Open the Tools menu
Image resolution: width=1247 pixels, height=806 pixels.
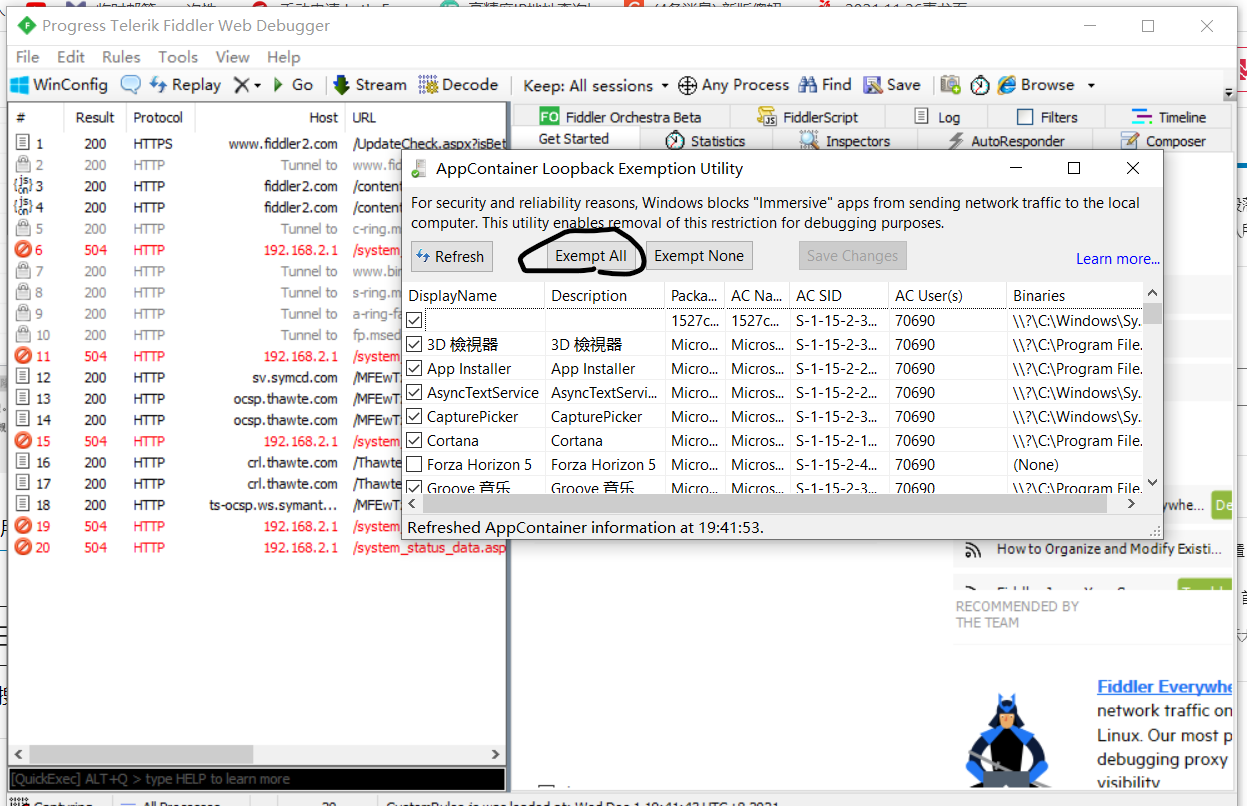178,57
